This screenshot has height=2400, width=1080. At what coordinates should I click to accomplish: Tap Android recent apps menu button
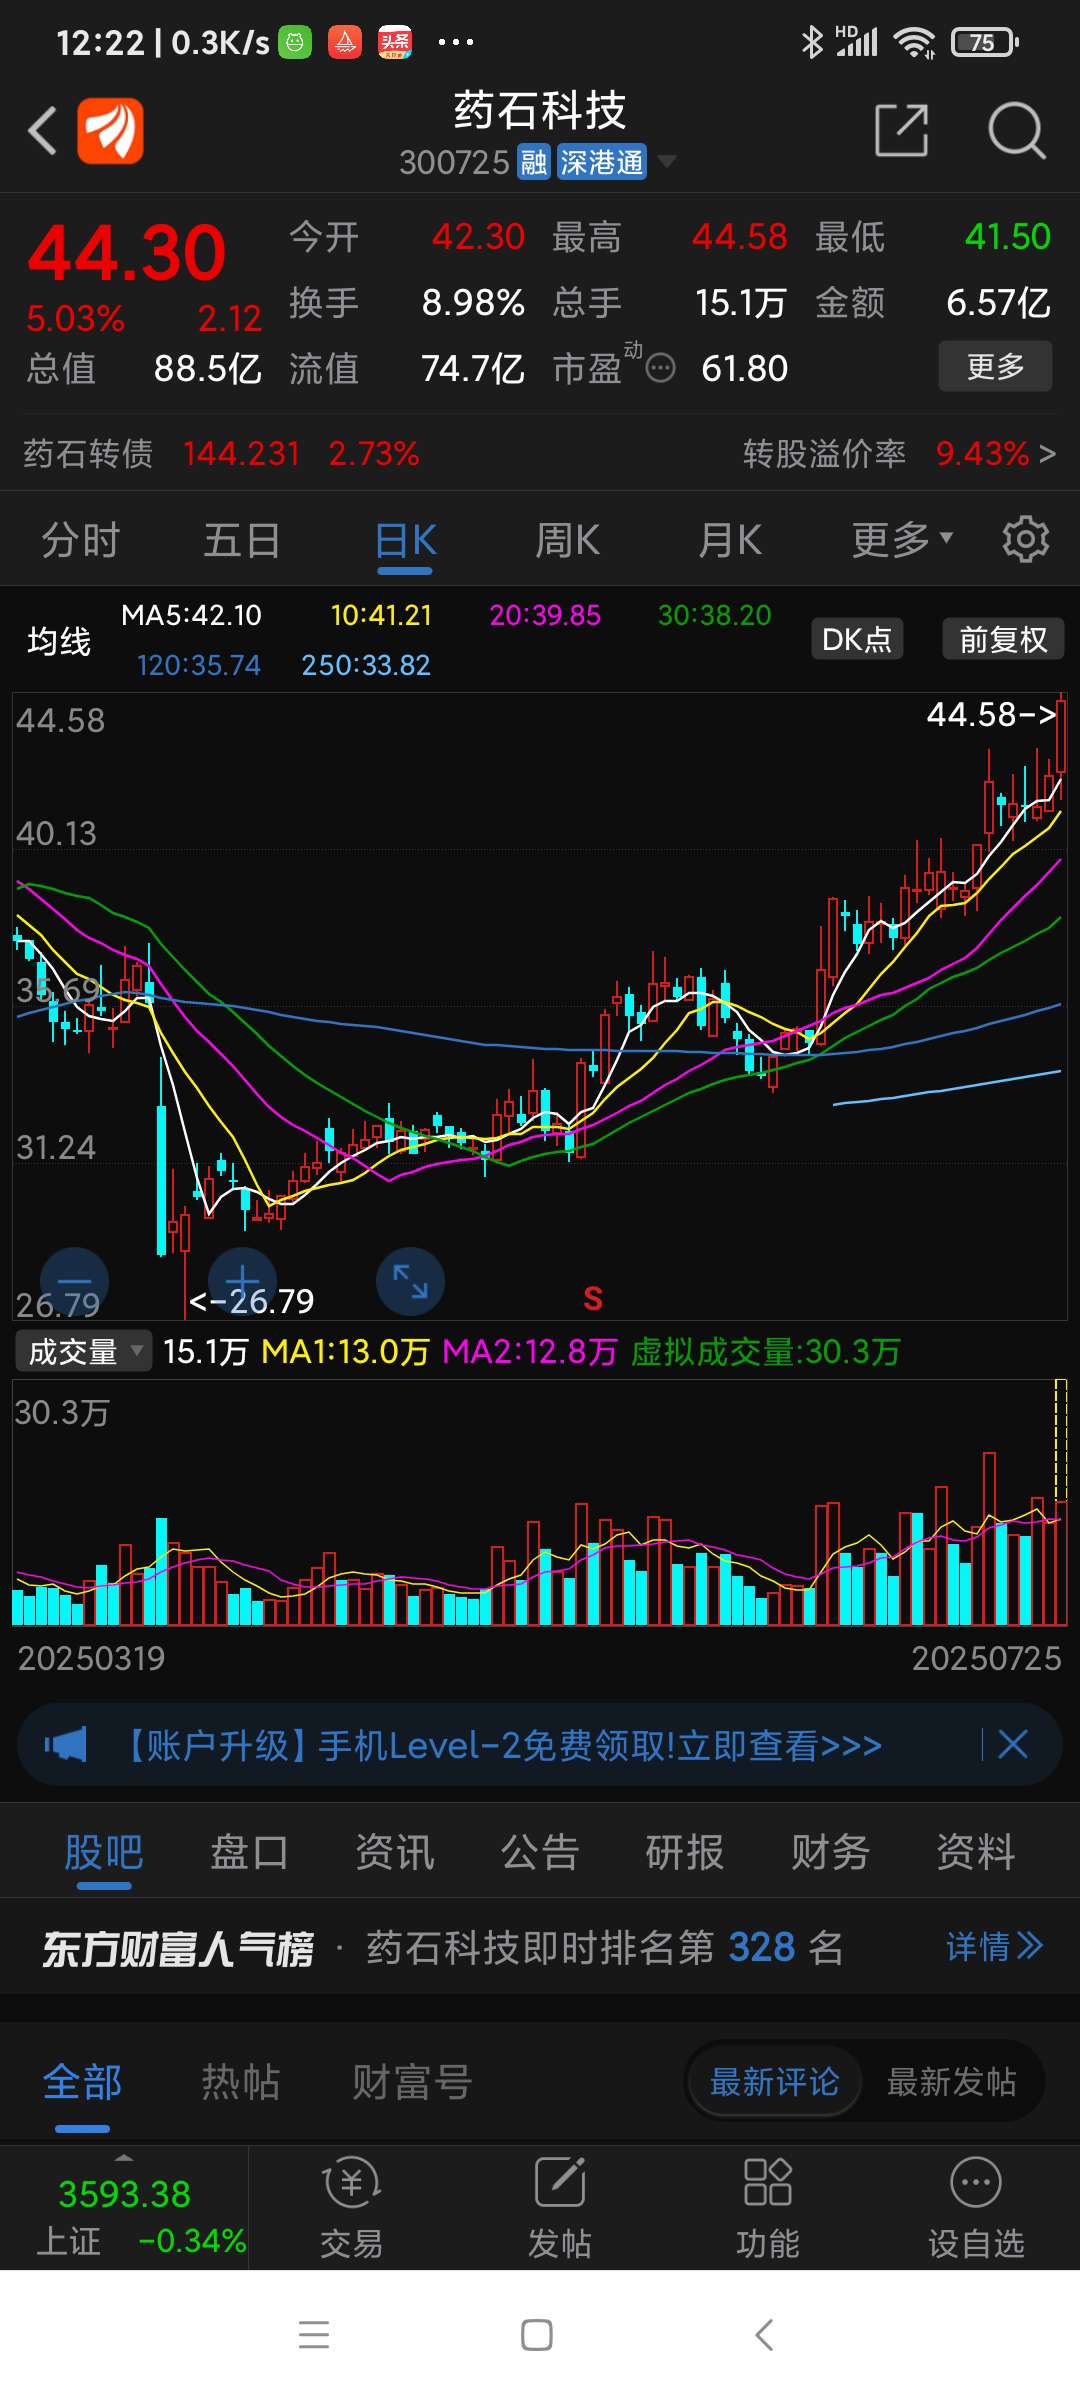[314, 2335]
